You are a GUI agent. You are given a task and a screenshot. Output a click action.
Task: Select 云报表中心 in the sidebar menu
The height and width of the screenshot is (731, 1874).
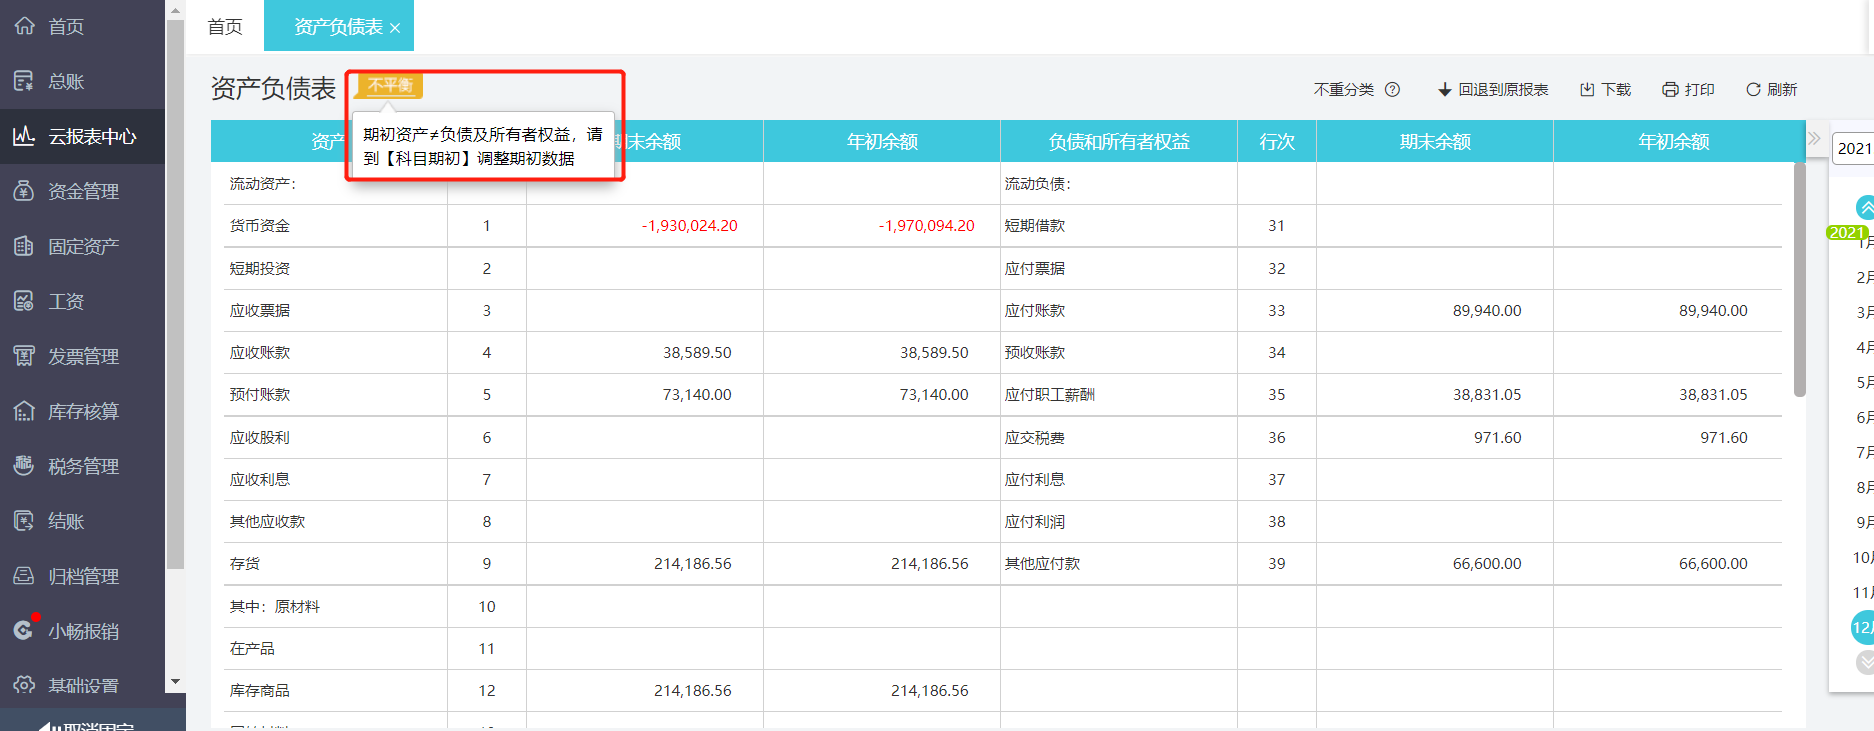[x=91, y=136]
